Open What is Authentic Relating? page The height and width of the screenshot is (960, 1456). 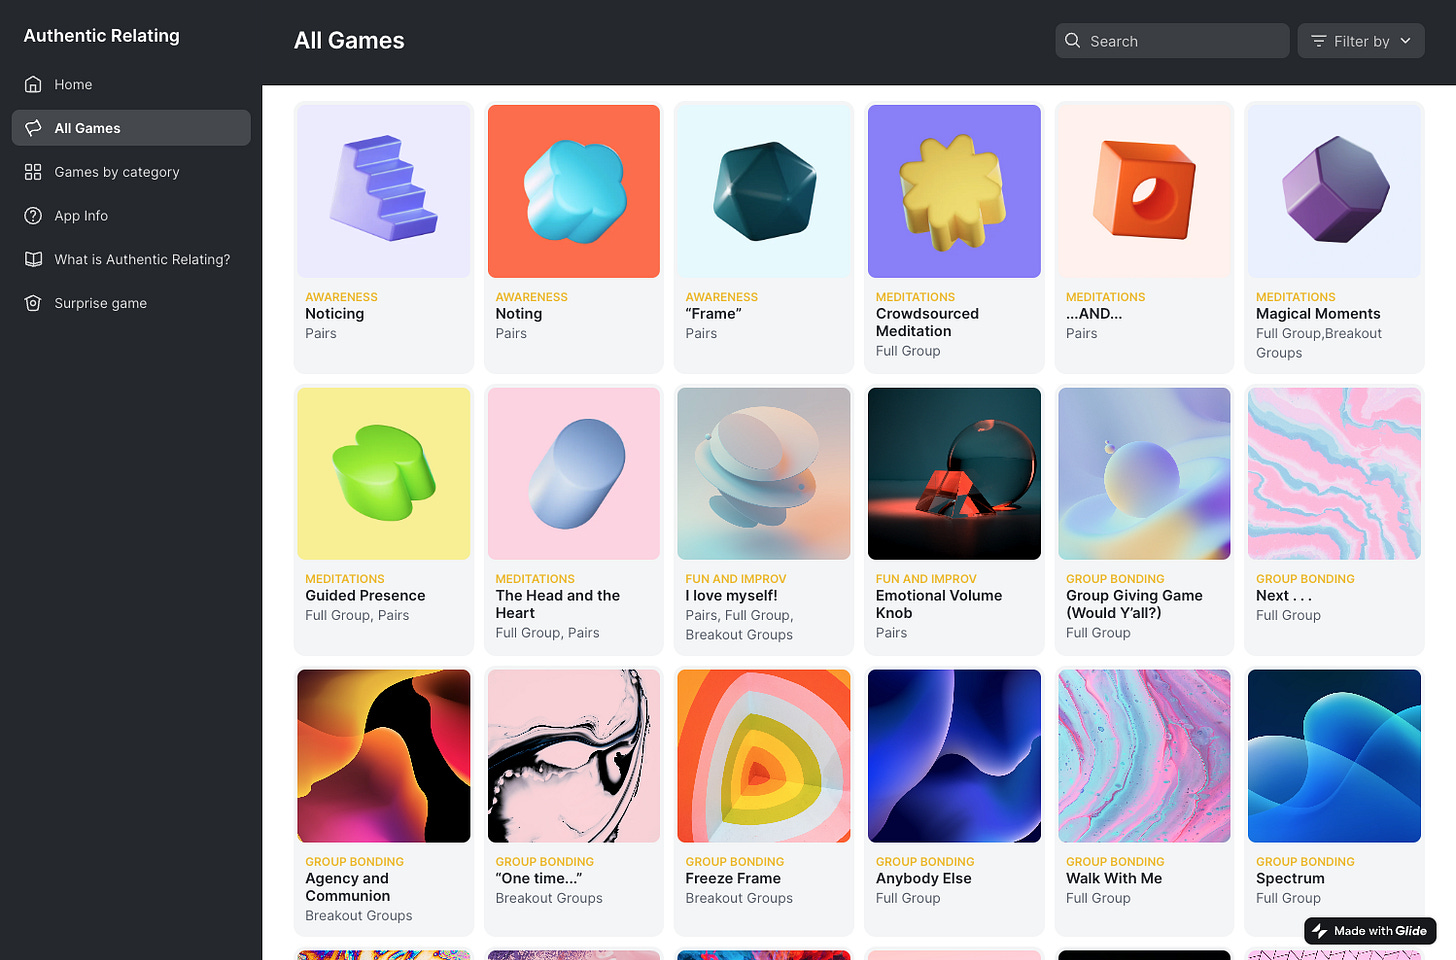(x=131, y=259)
